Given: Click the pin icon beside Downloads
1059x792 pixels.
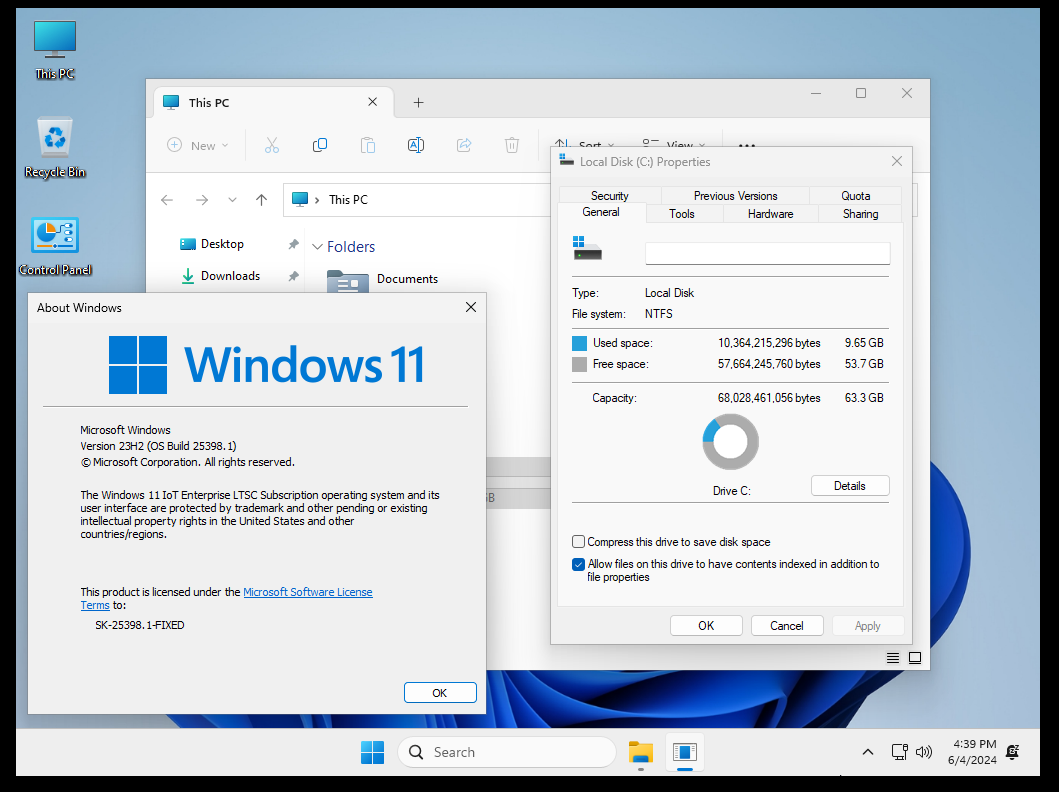Looking at the screenshot, I should 293,276.
